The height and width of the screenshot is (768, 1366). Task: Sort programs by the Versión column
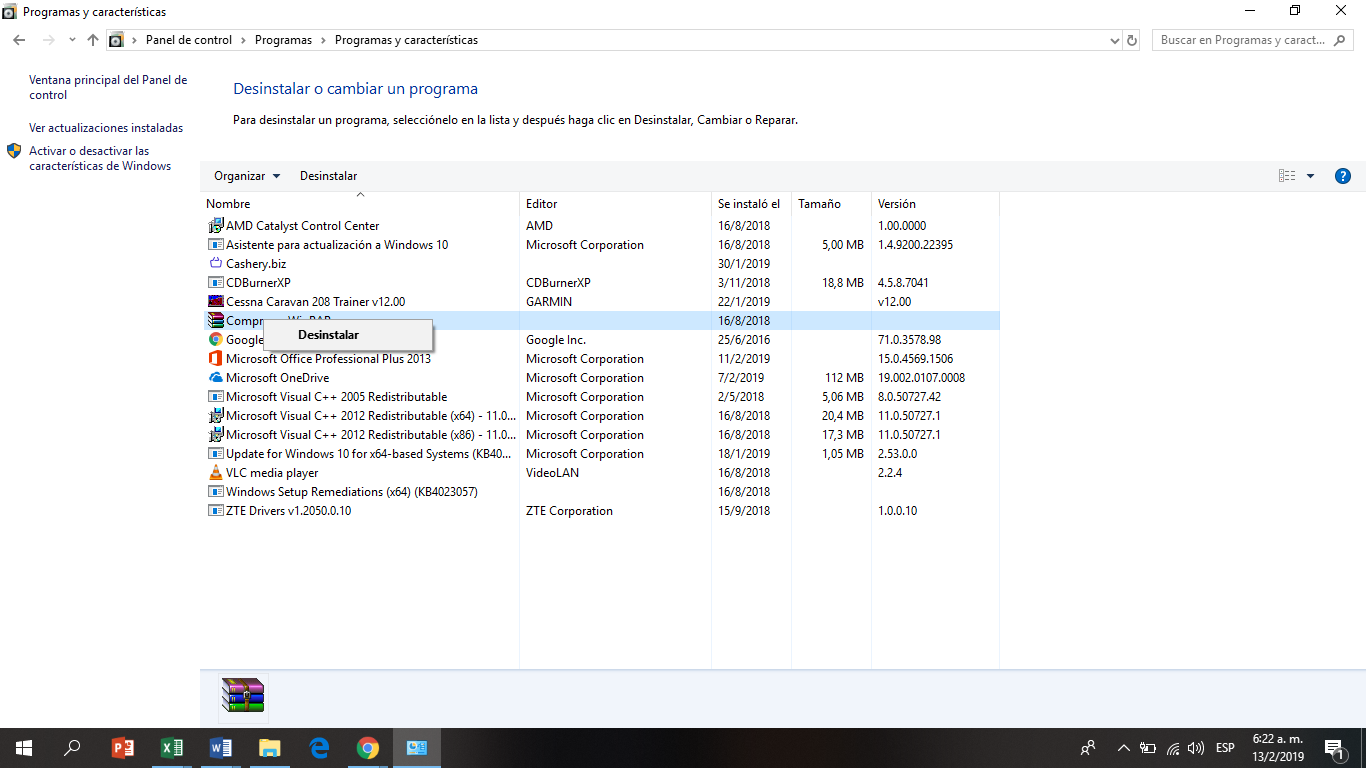(935, 204)
